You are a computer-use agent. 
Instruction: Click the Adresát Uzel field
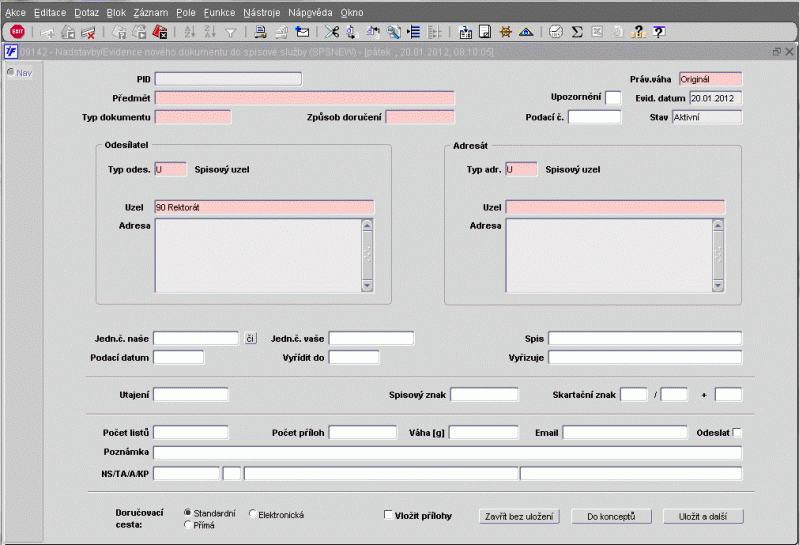[x=615, y=207]
